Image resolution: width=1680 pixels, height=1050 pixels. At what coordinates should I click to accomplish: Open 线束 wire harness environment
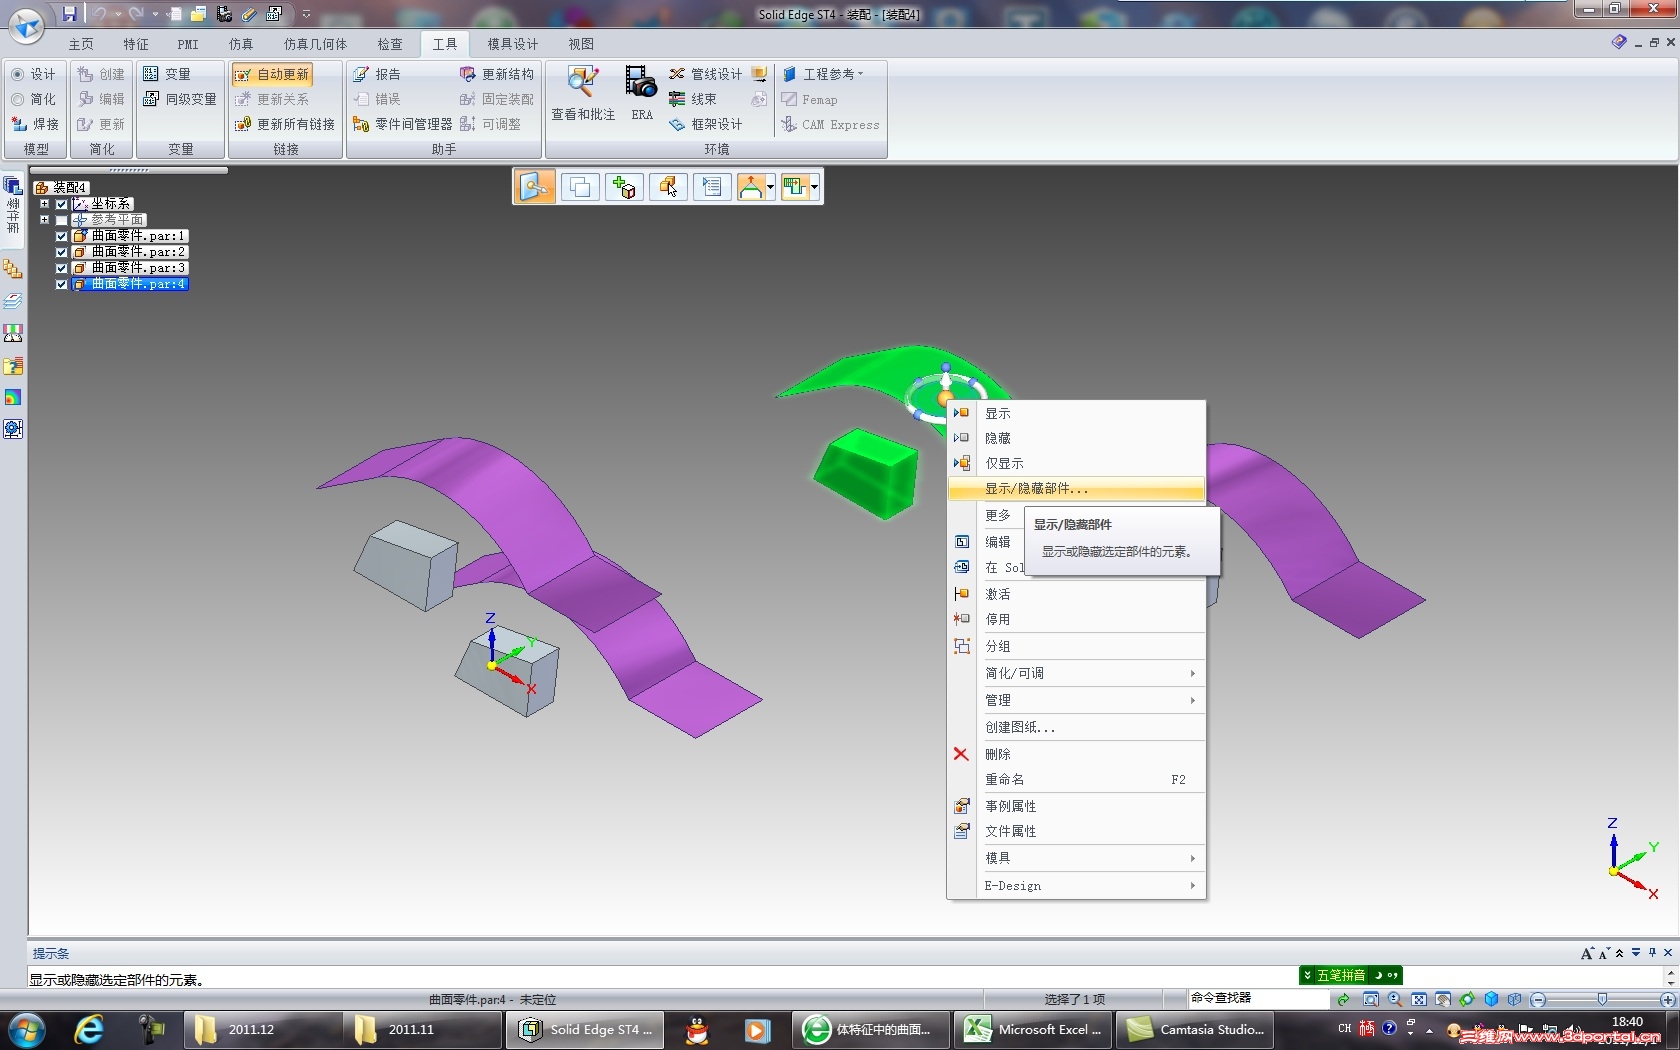tap(693, 99)
